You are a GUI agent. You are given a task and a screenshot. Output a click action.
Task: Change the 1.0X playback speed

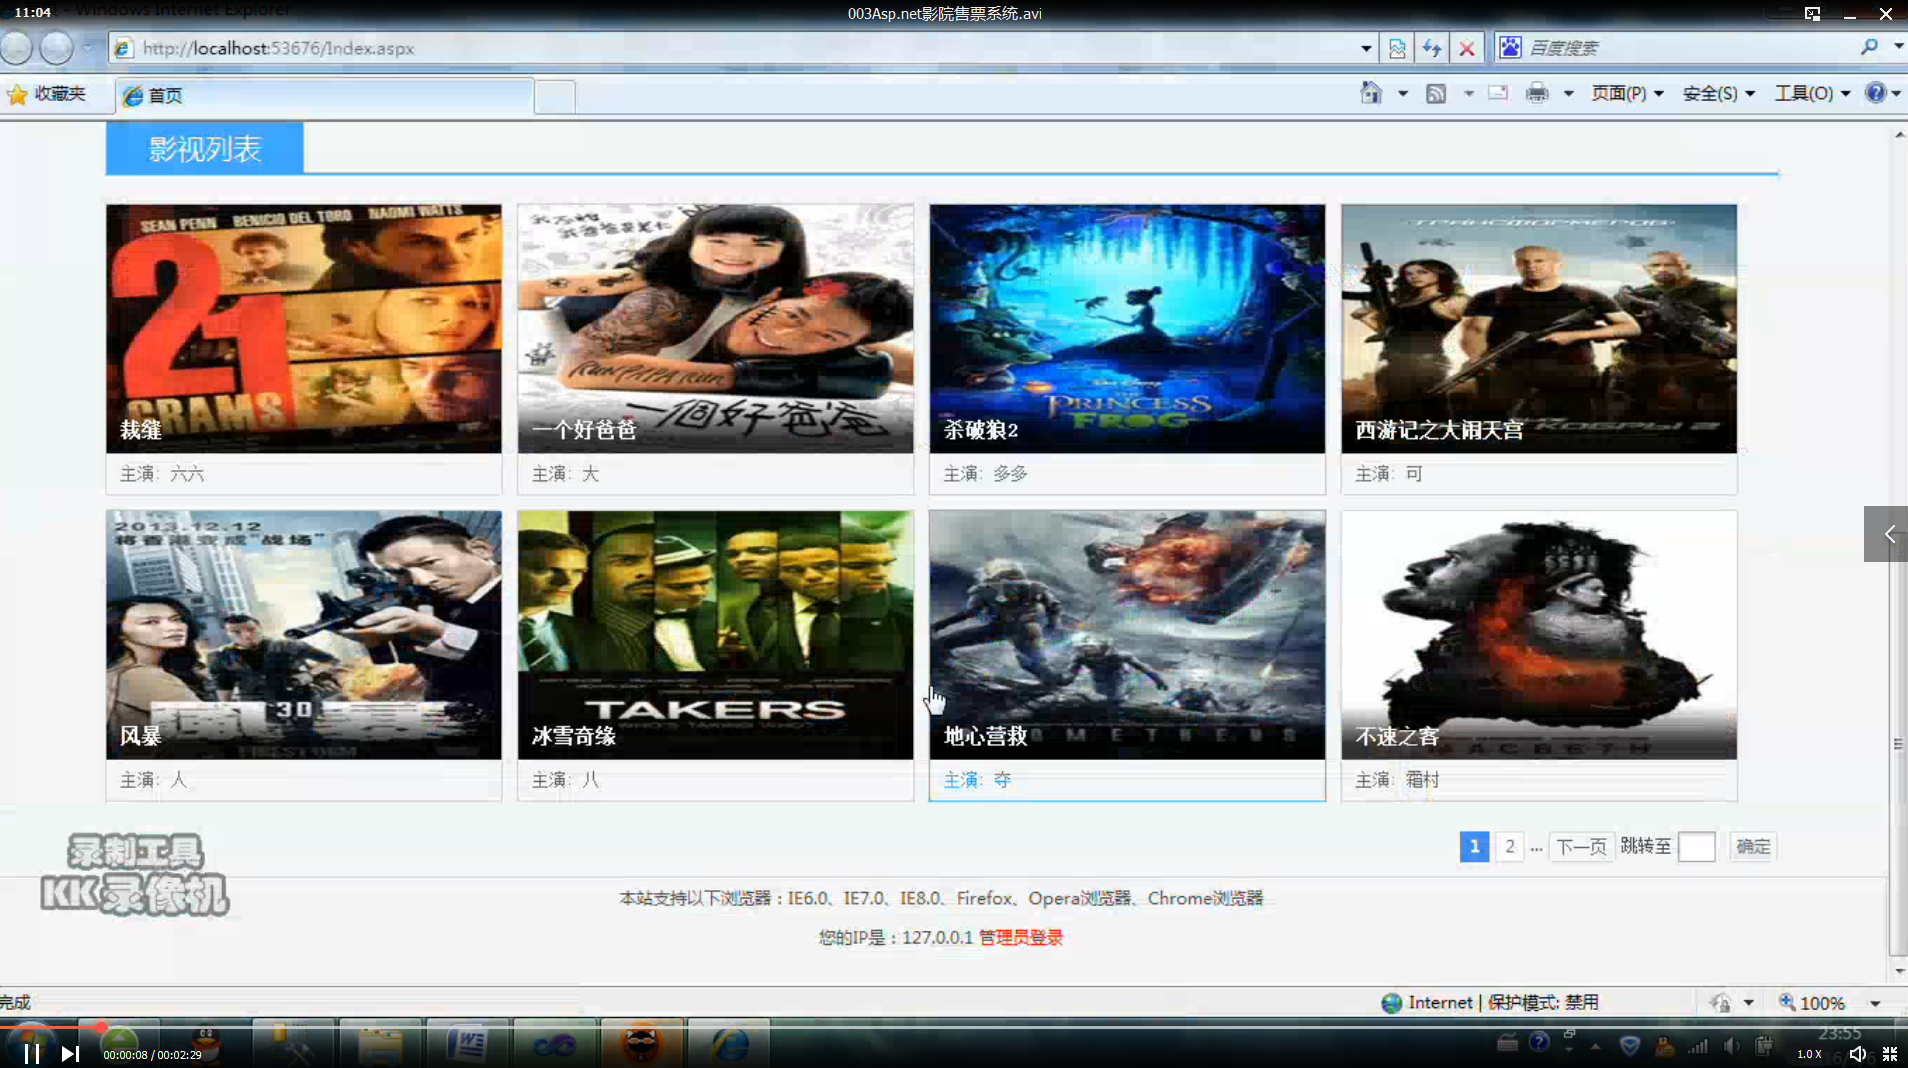[x=1809, y=1054]
